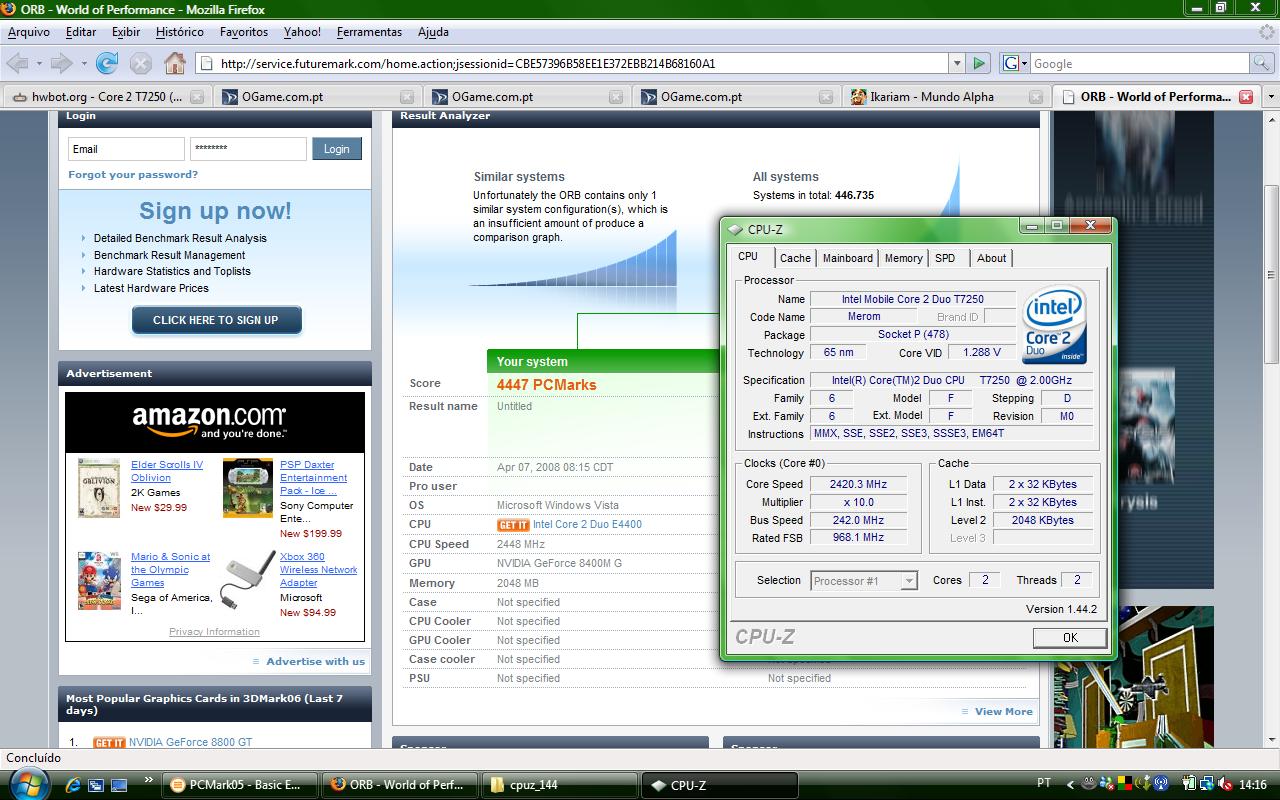This screenshot has height=800, width=1280.
Task: Click the amazon.com banner ad
Action: (215, 422)
